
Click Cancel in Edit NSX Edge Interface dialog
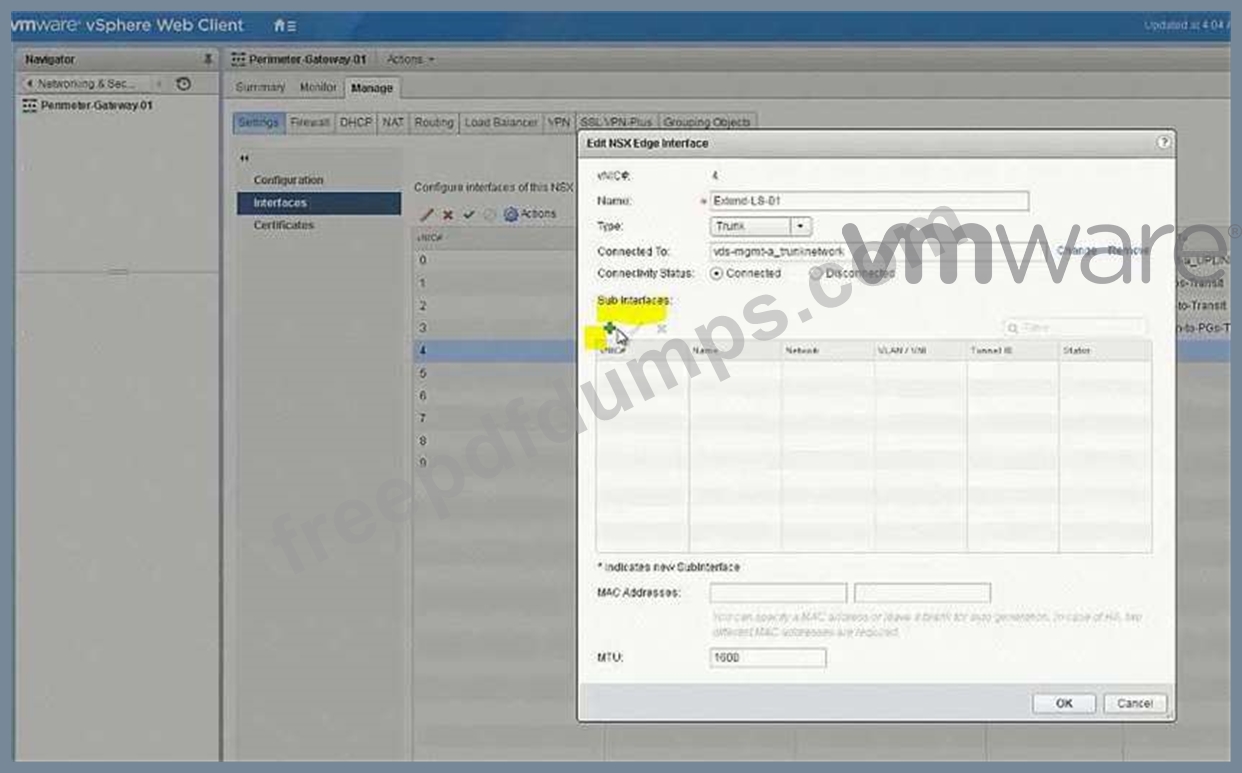click(x=1135, y=703)
